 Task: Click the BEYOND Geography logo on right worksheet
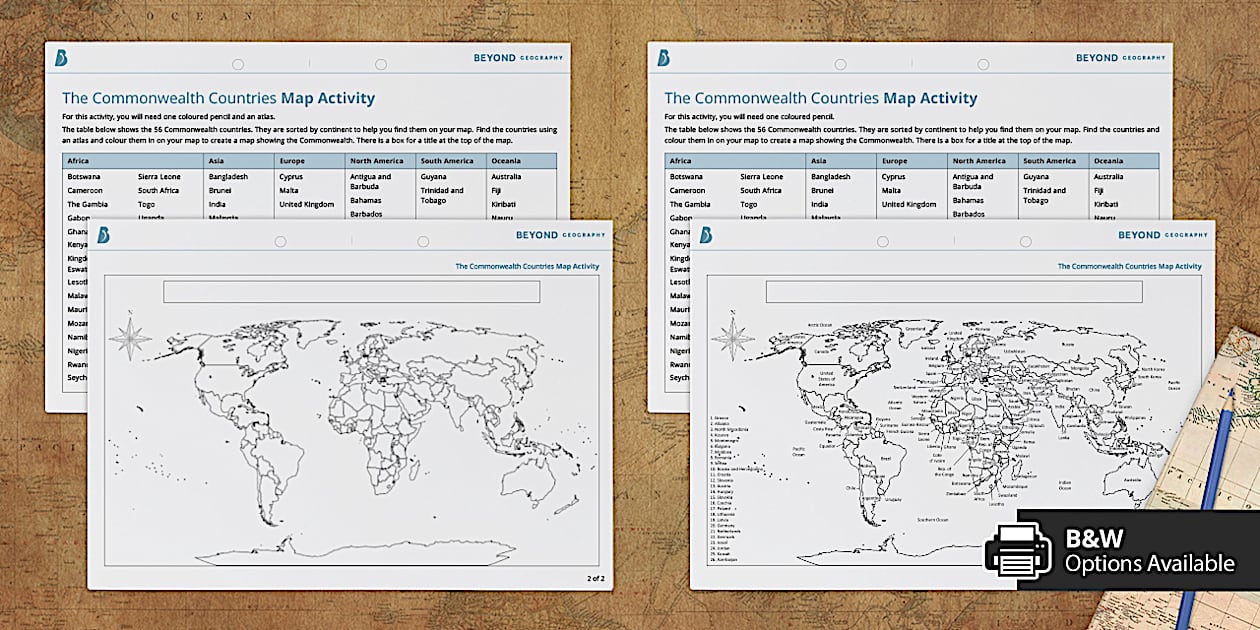[1123, 58]
